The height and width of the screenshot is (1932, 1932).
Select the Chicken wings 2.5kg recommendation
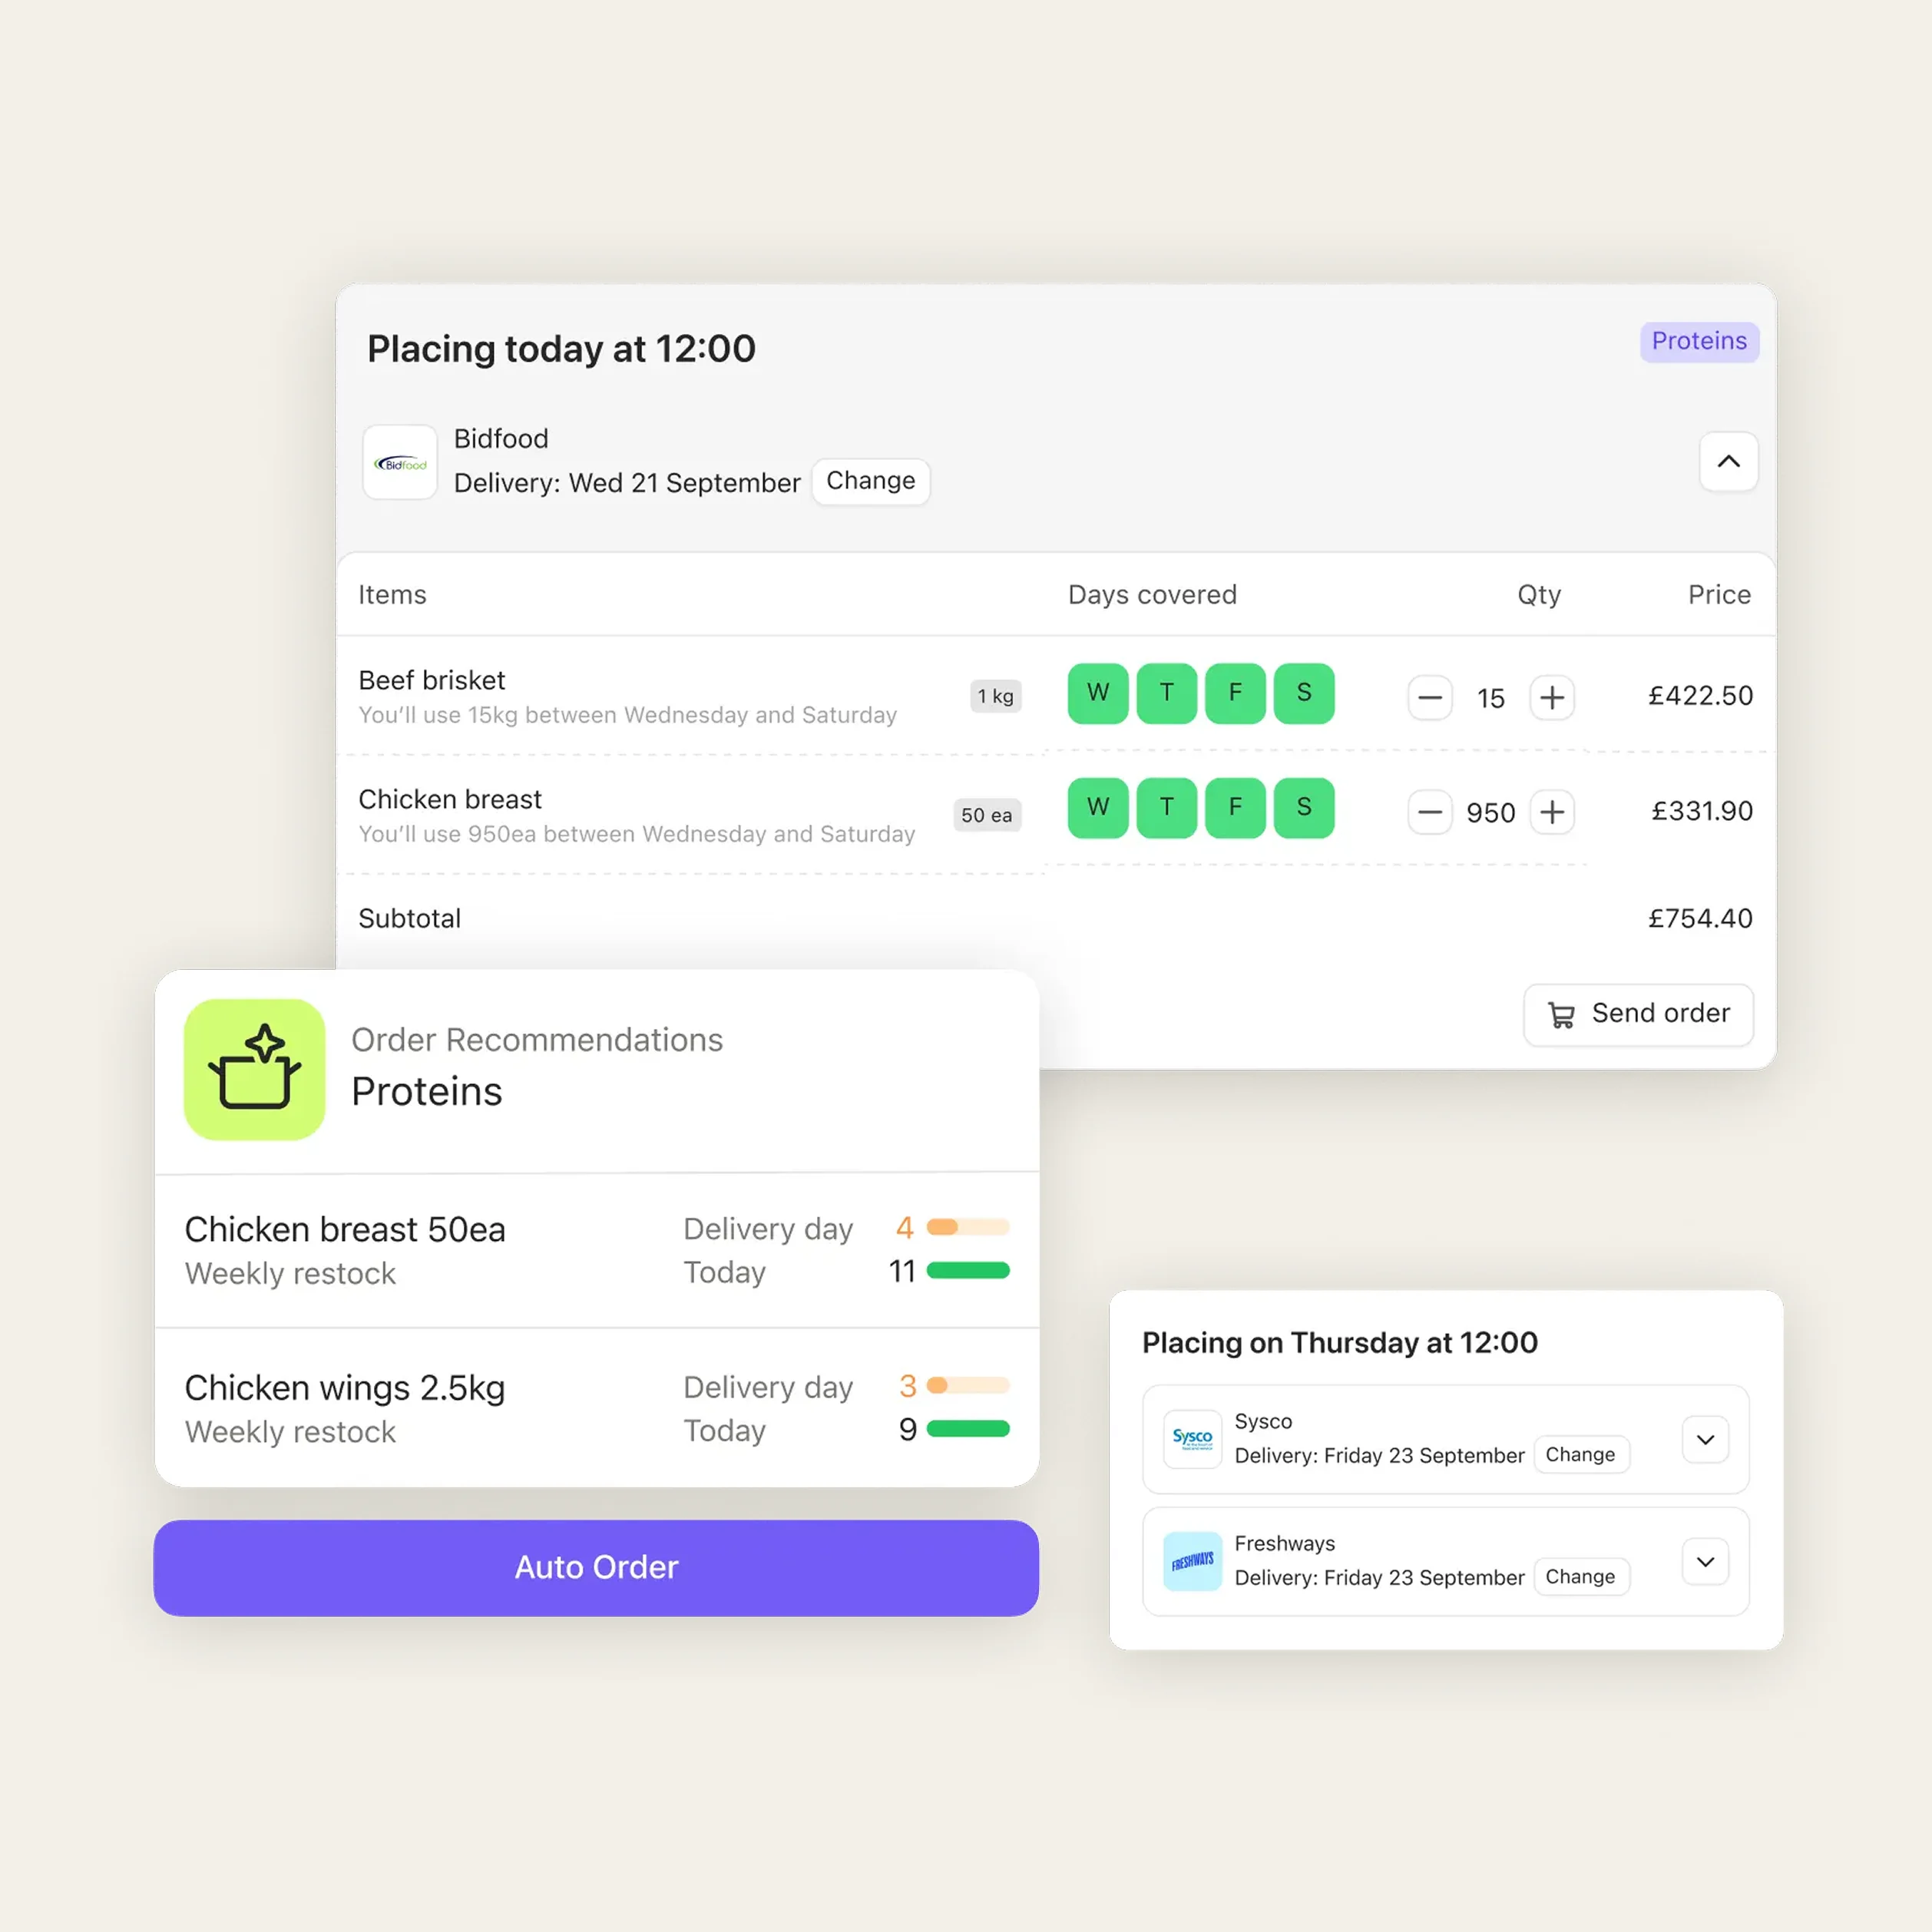pos(597,1408)
